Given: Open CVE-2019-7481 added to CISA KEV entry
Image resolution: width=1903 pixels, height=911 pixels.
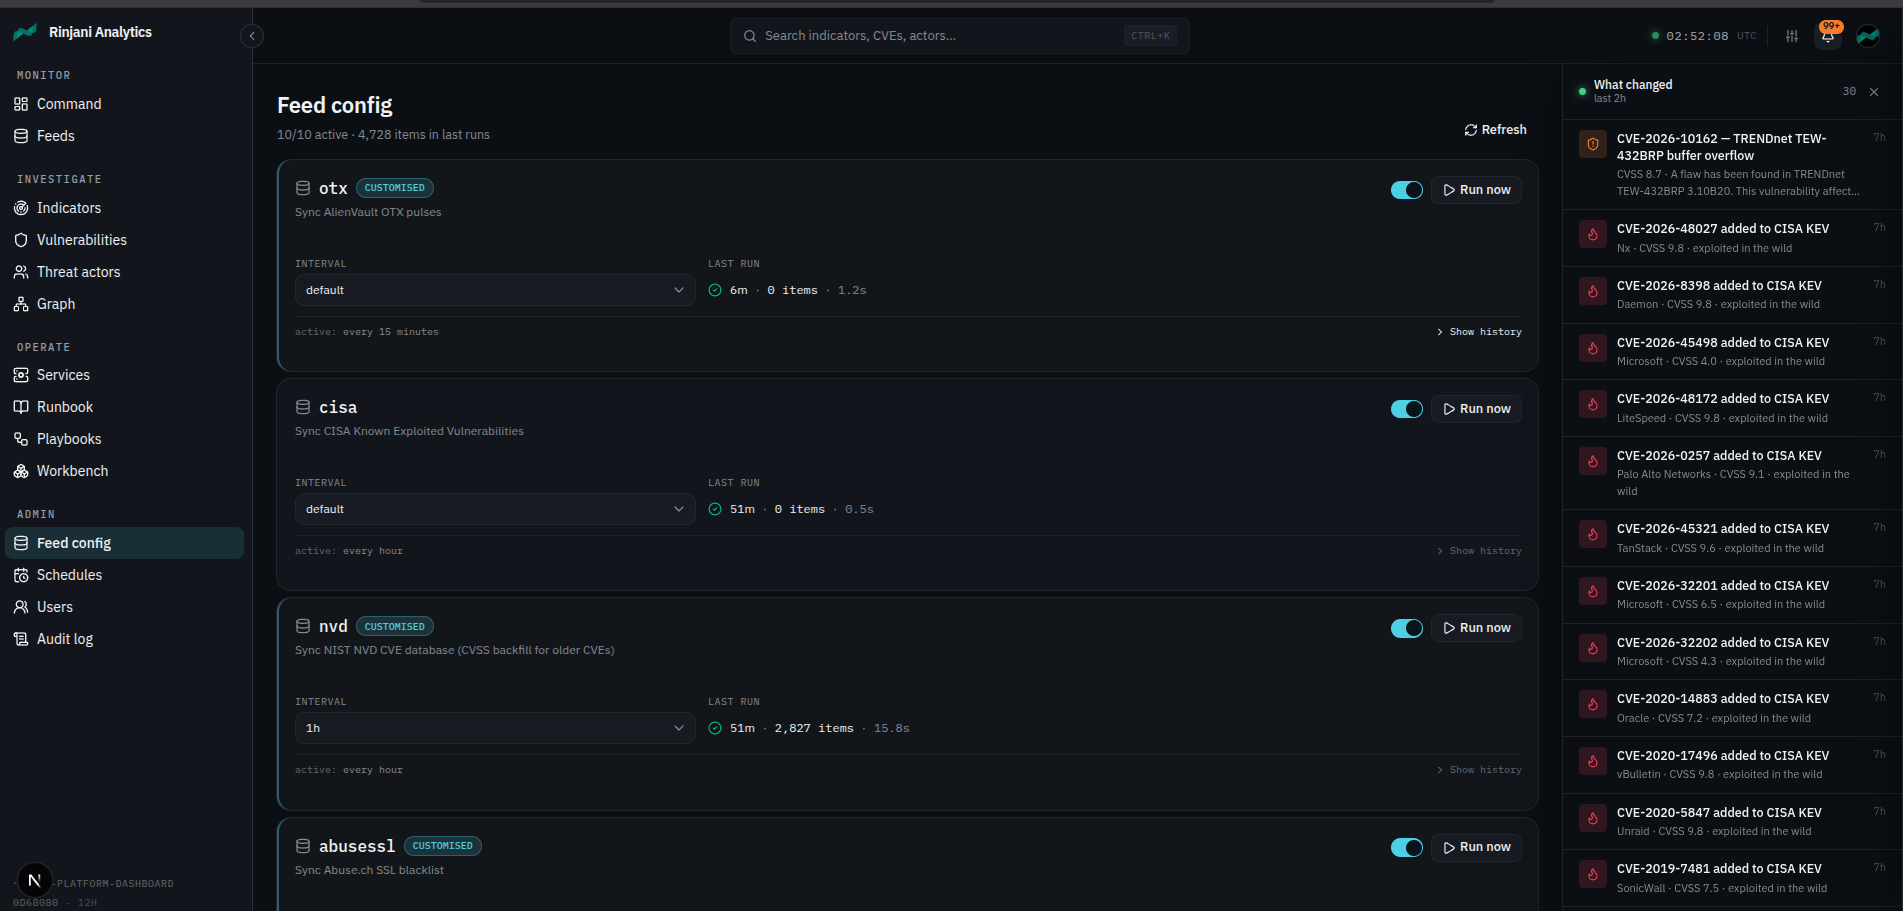Looking at the screenshot, I should click(x=1732, y=878).
